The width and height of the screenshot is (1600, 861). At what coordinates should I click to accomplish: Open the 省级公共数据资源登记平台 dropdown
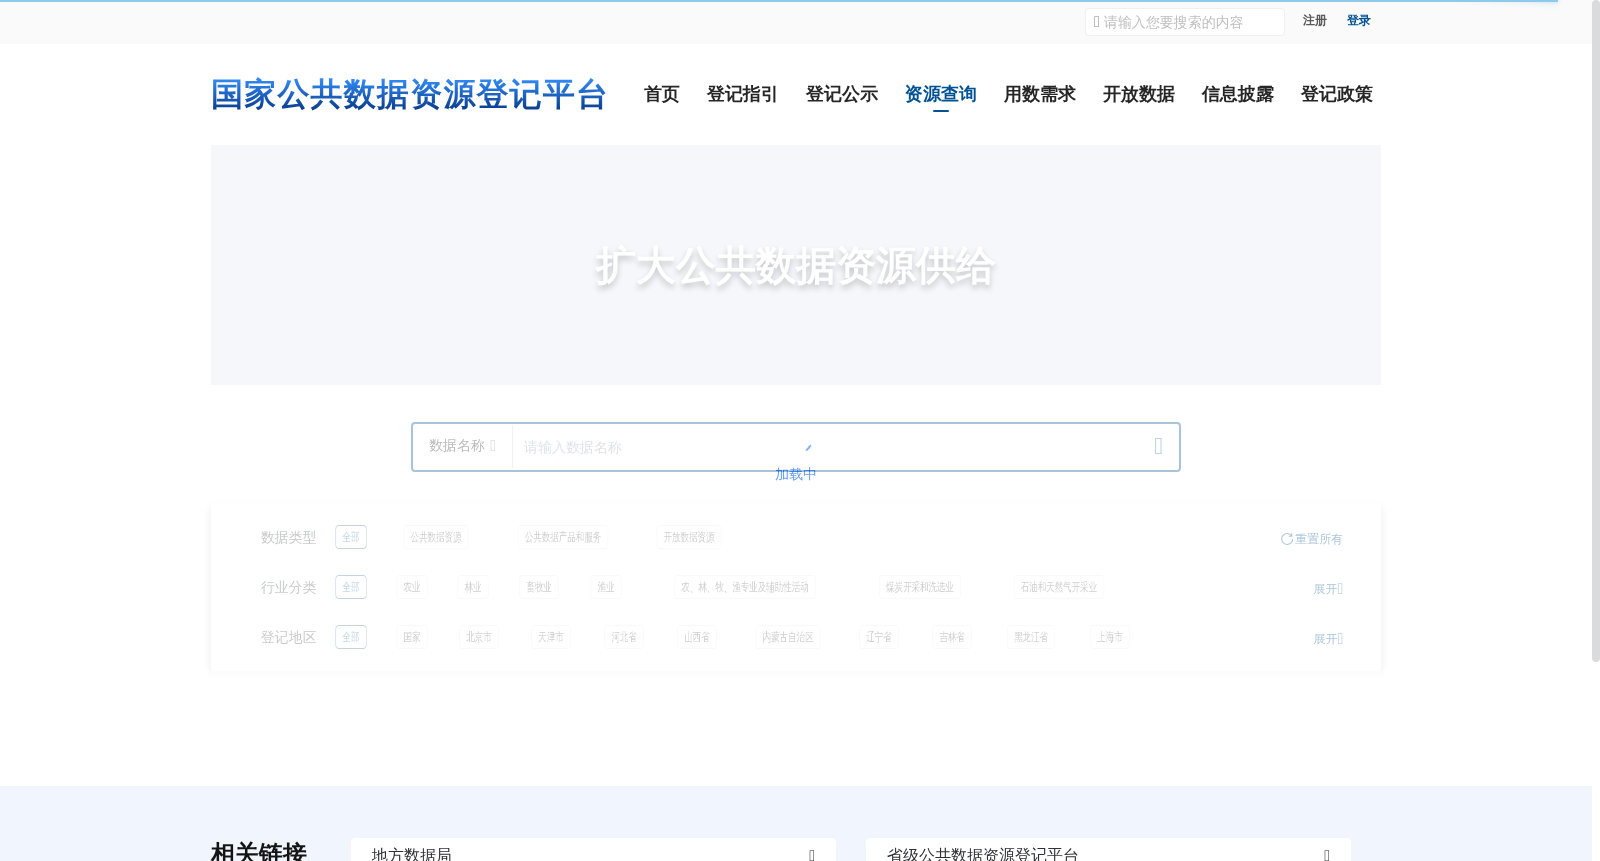pos(1108,853)
